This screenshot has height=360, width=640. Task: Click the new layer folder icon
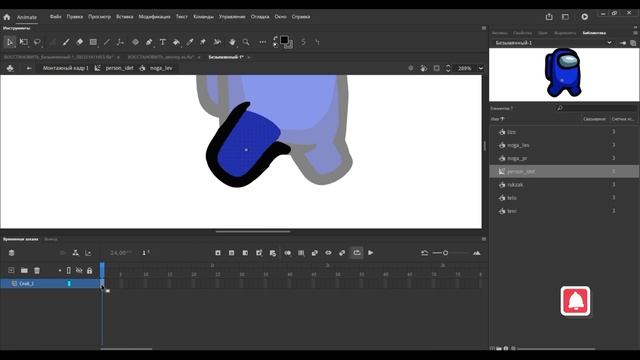tap(24, 270)
